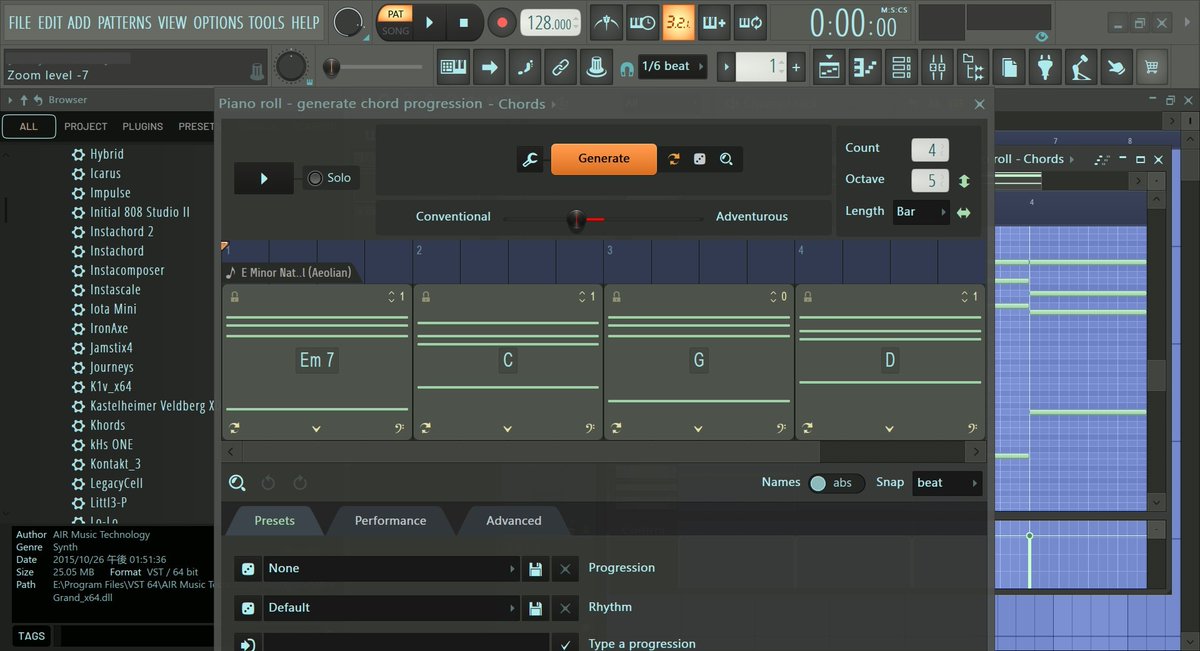Image resolution: width=1200 pixels, height=651 pixels.
Task: Change Length from Bar using its dropdown
Action: pos(921,211)
